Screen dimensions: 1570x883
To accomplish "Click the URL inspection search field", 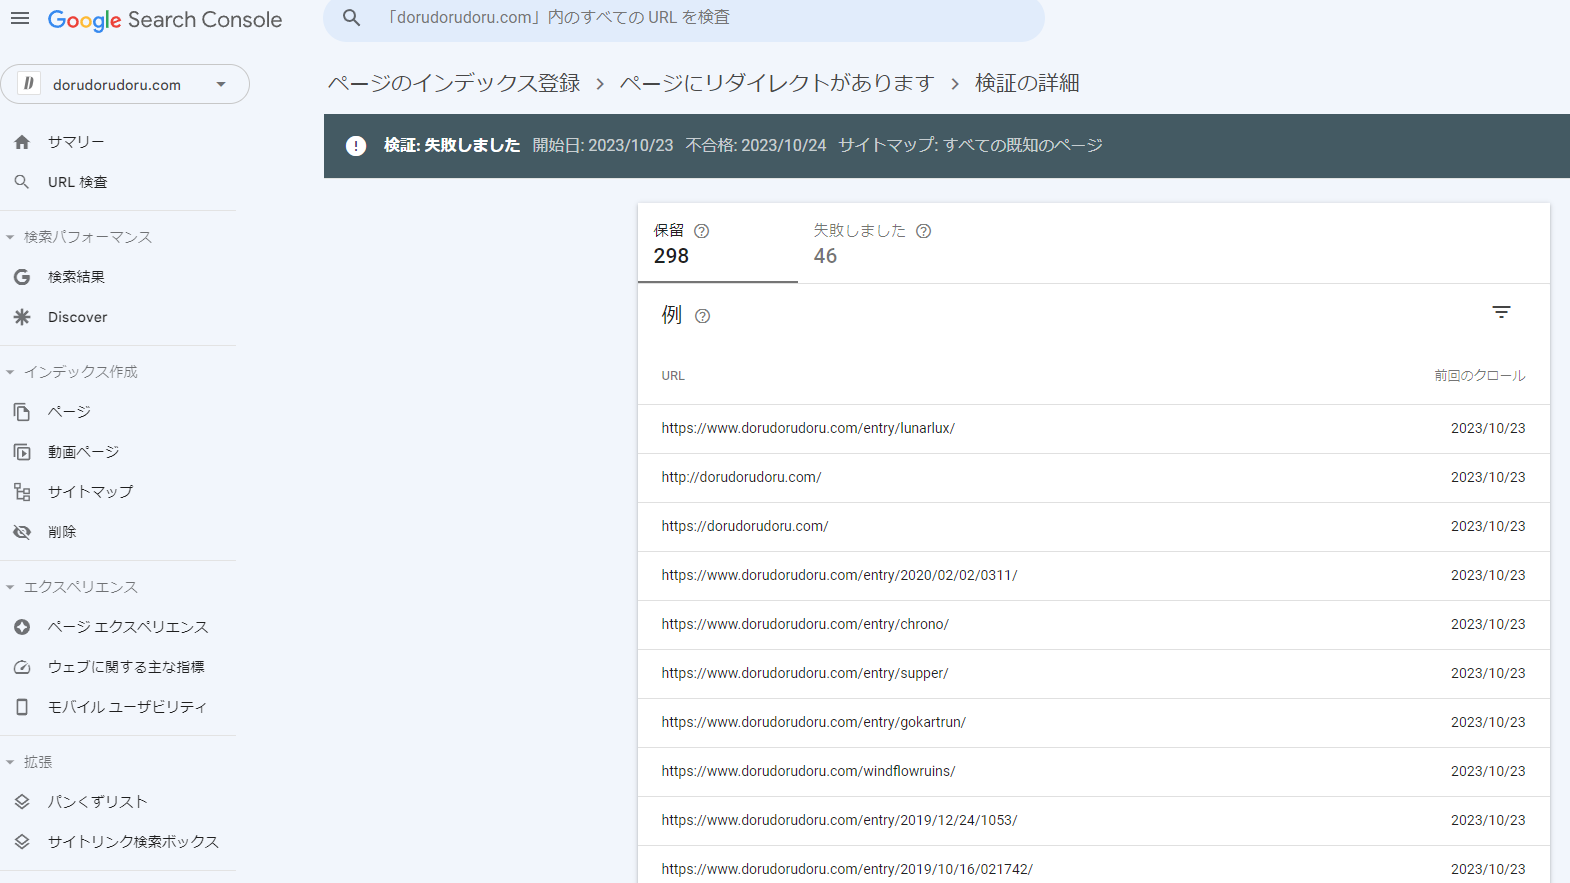I will (684, 18).
